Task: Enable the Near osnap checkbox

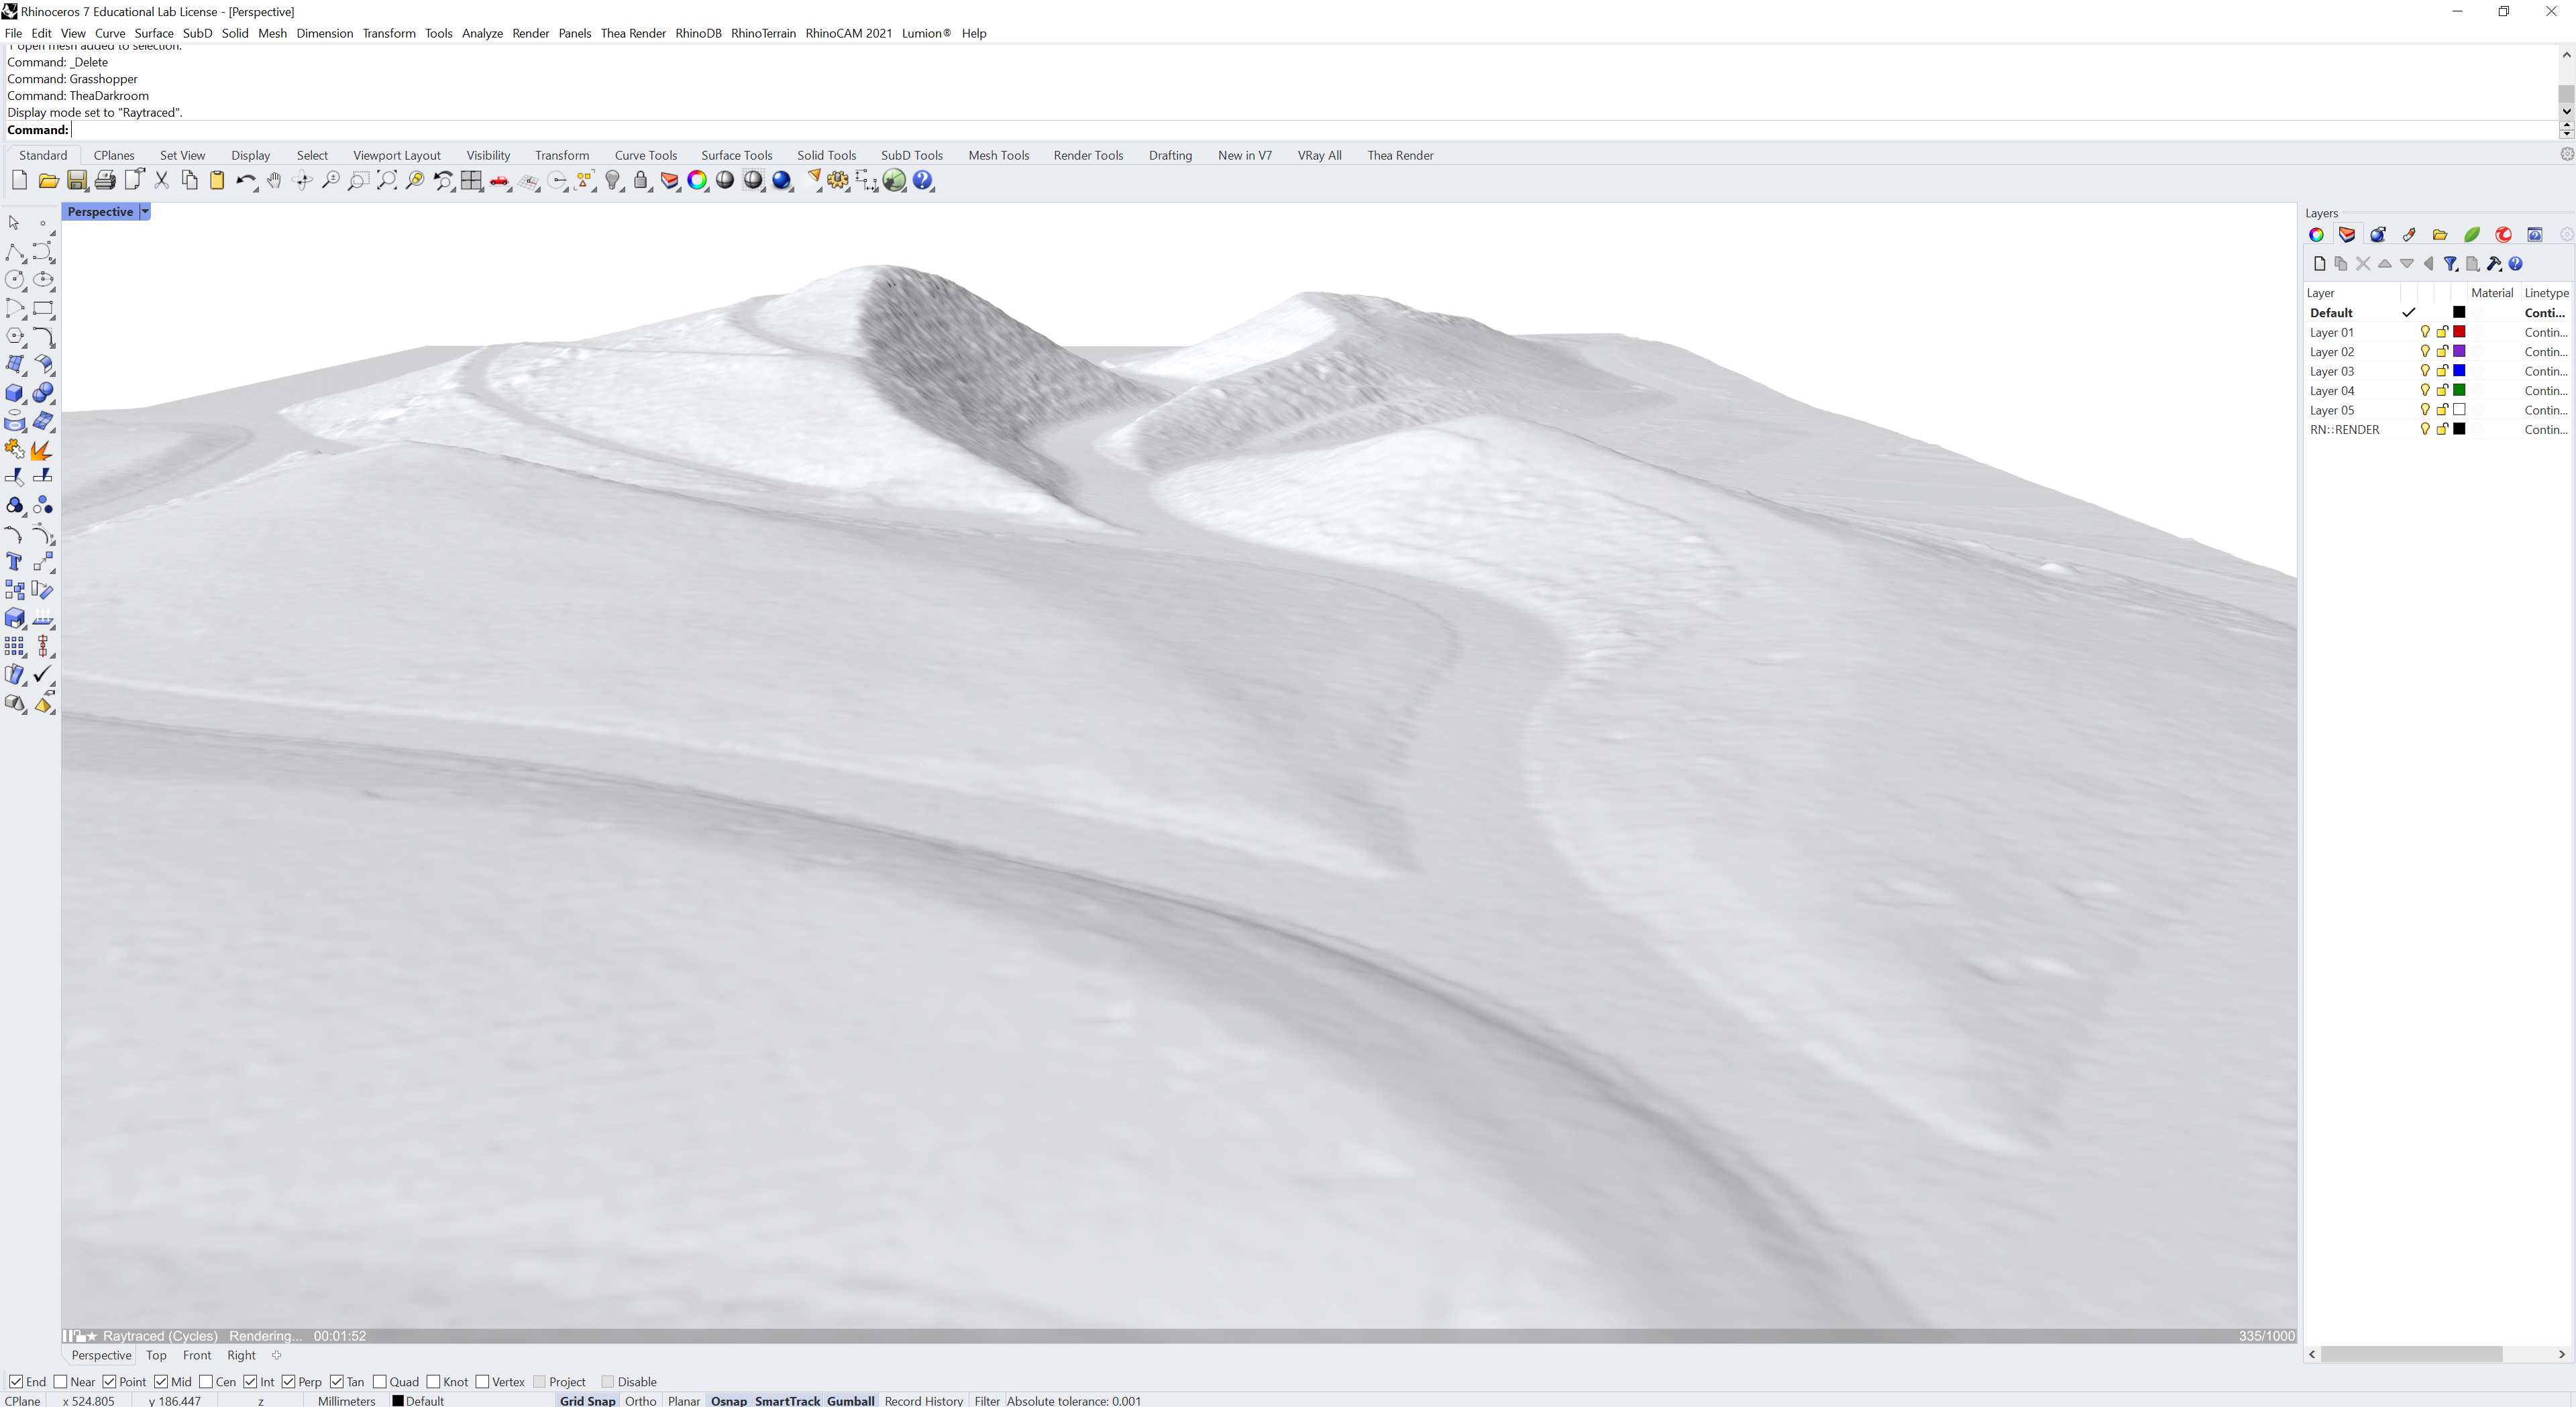Action: click(x=61, y=1382)
